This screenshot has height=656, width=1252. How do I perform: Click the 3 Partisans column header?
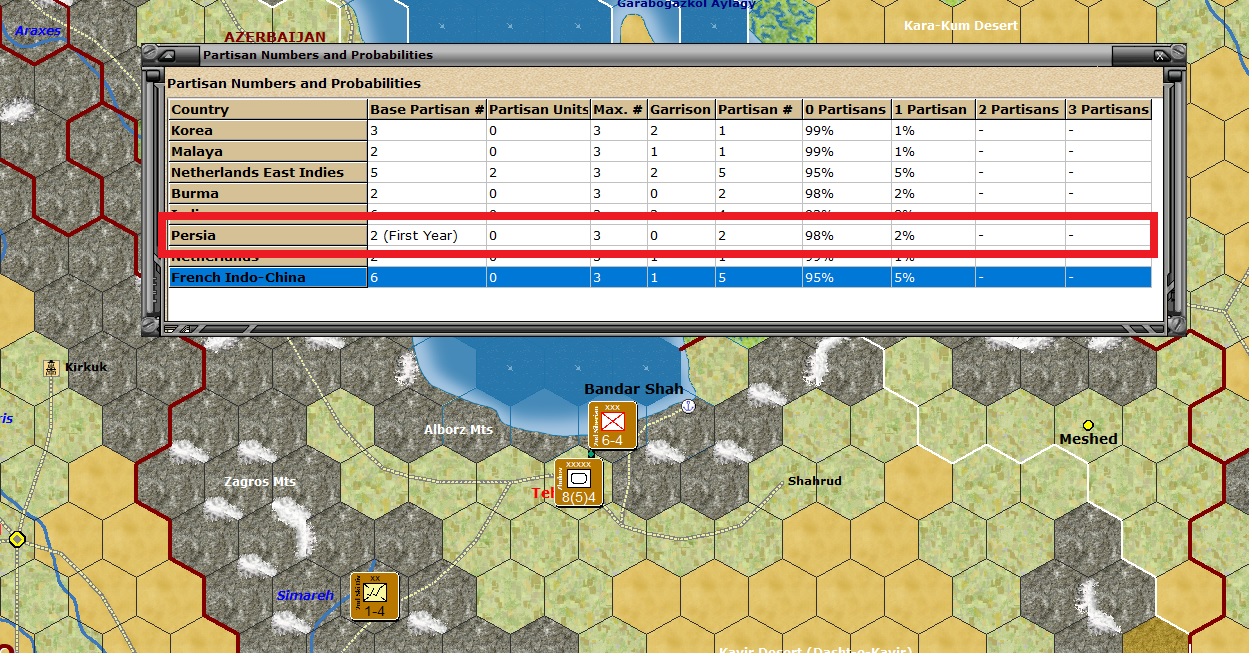coord(1108,110)
